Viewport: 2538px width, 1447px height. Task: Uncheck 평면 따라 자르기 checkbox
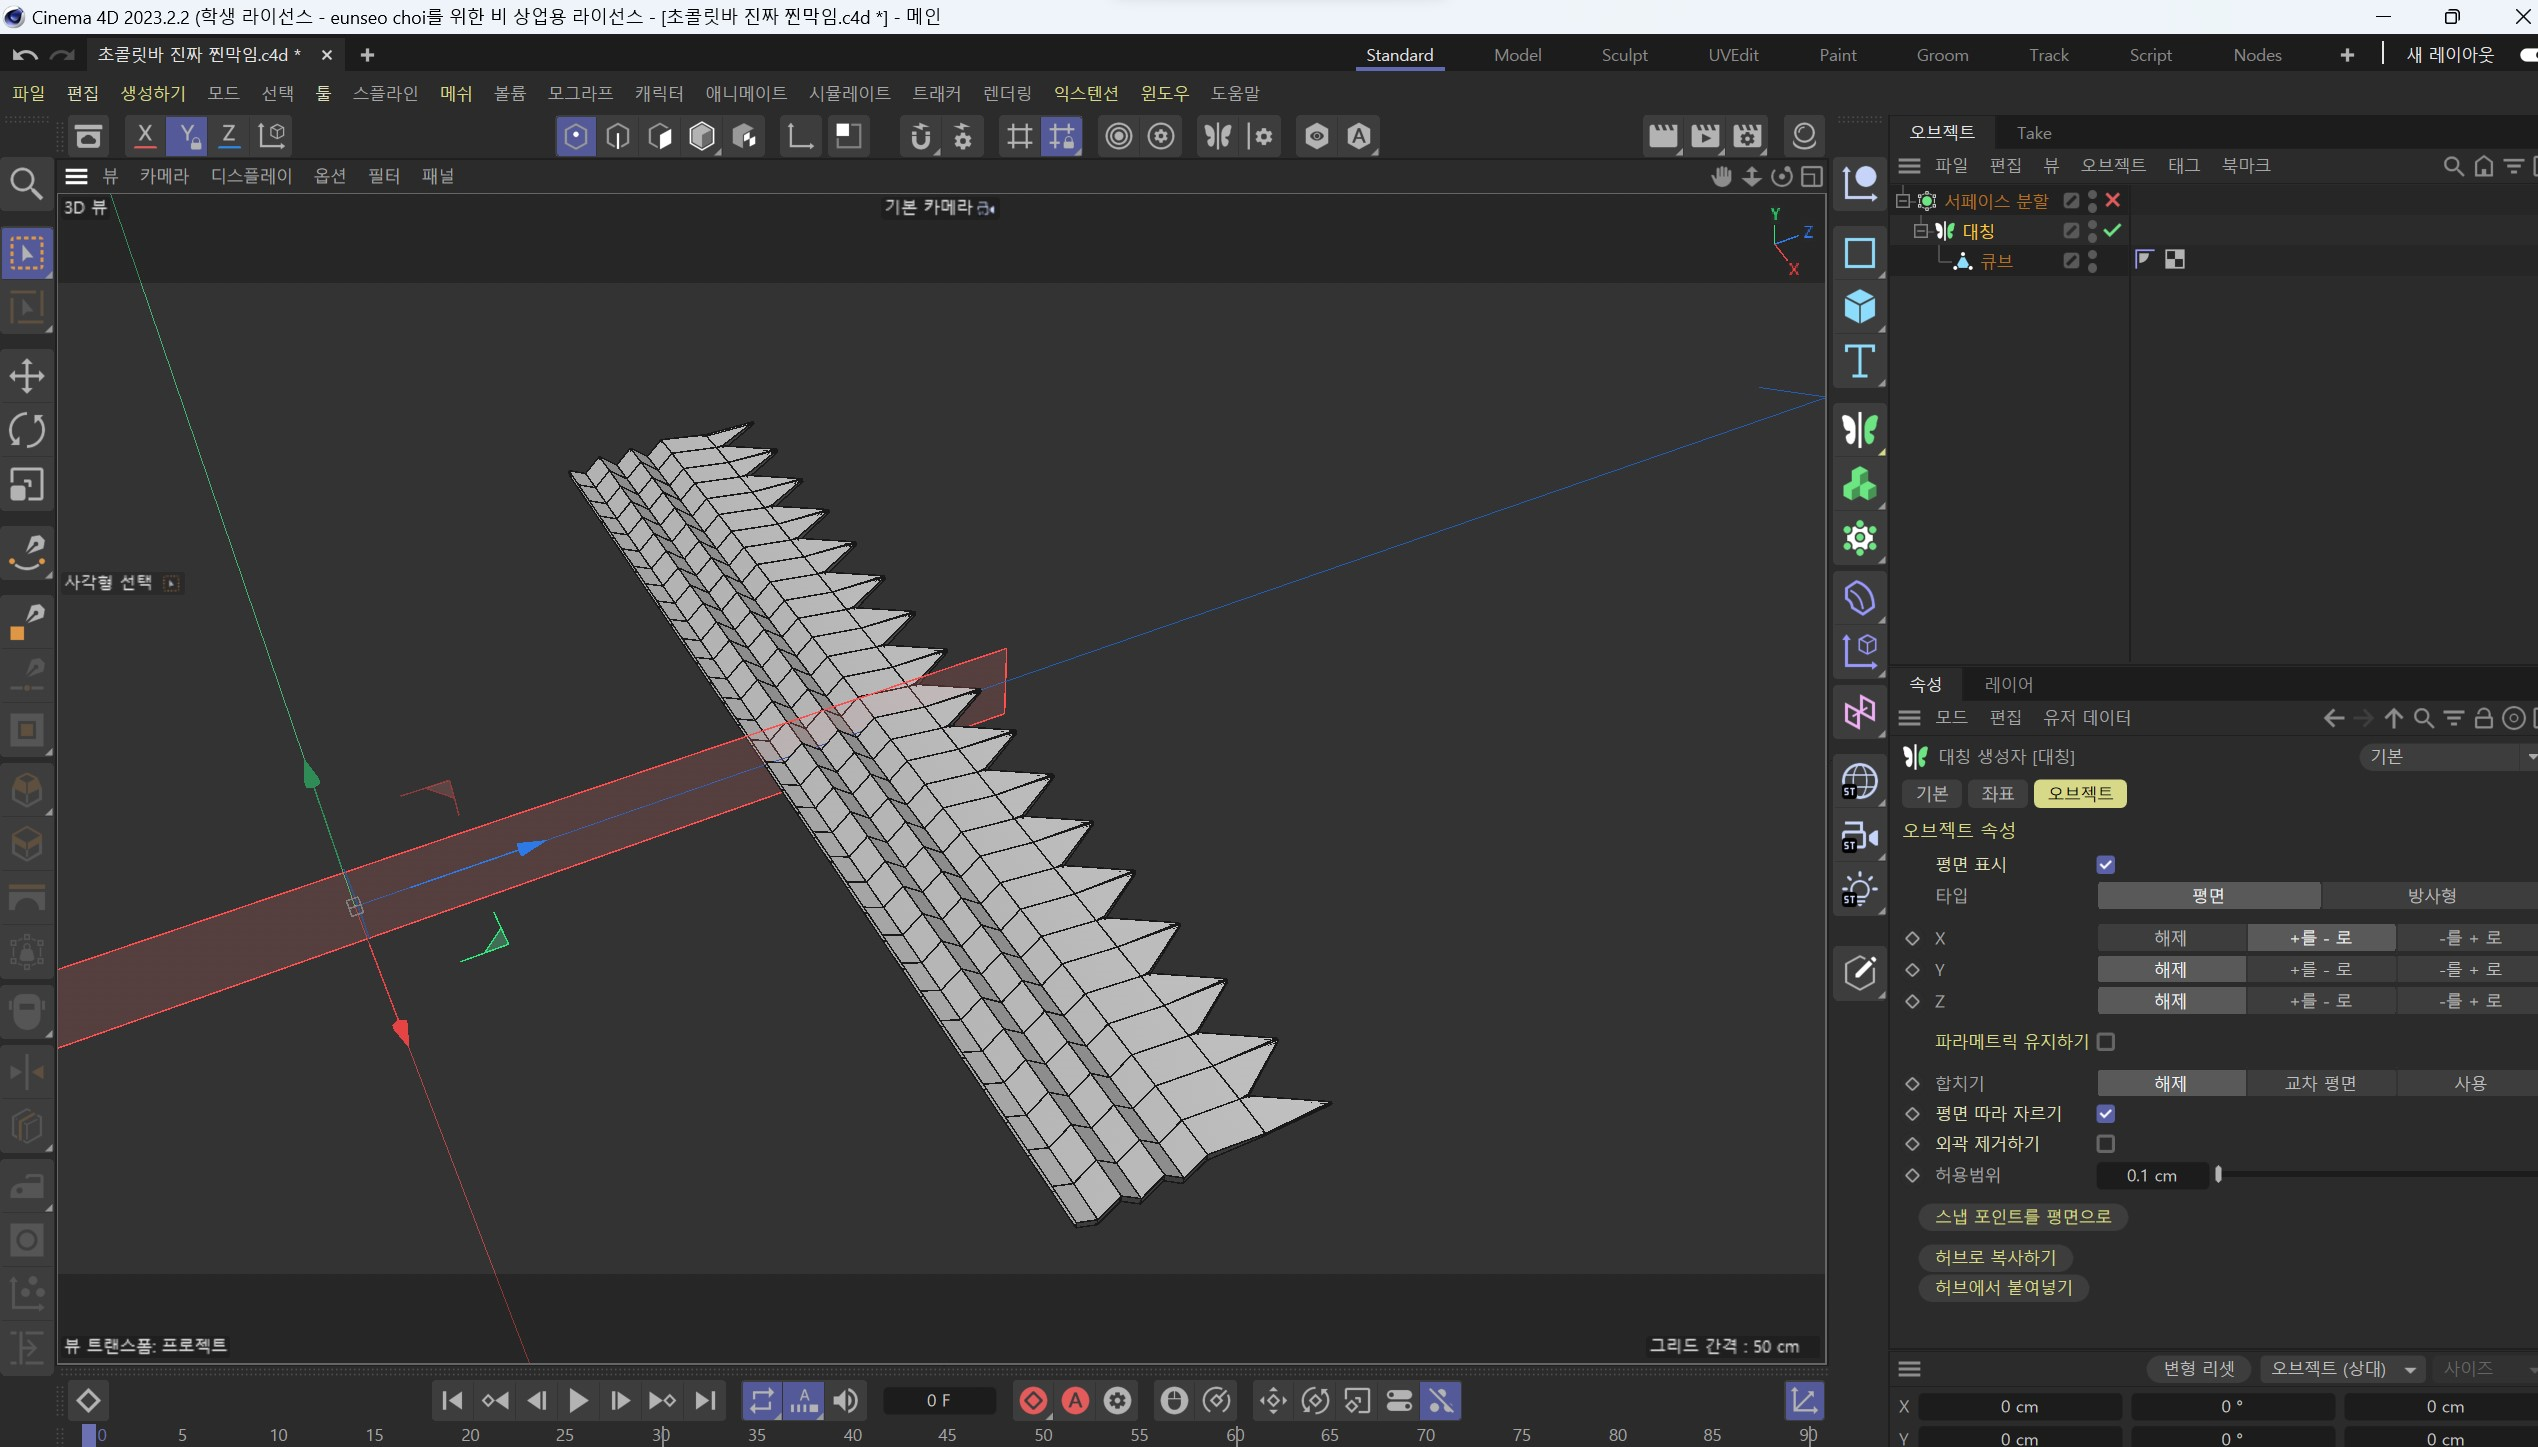pos(2106,1113)
